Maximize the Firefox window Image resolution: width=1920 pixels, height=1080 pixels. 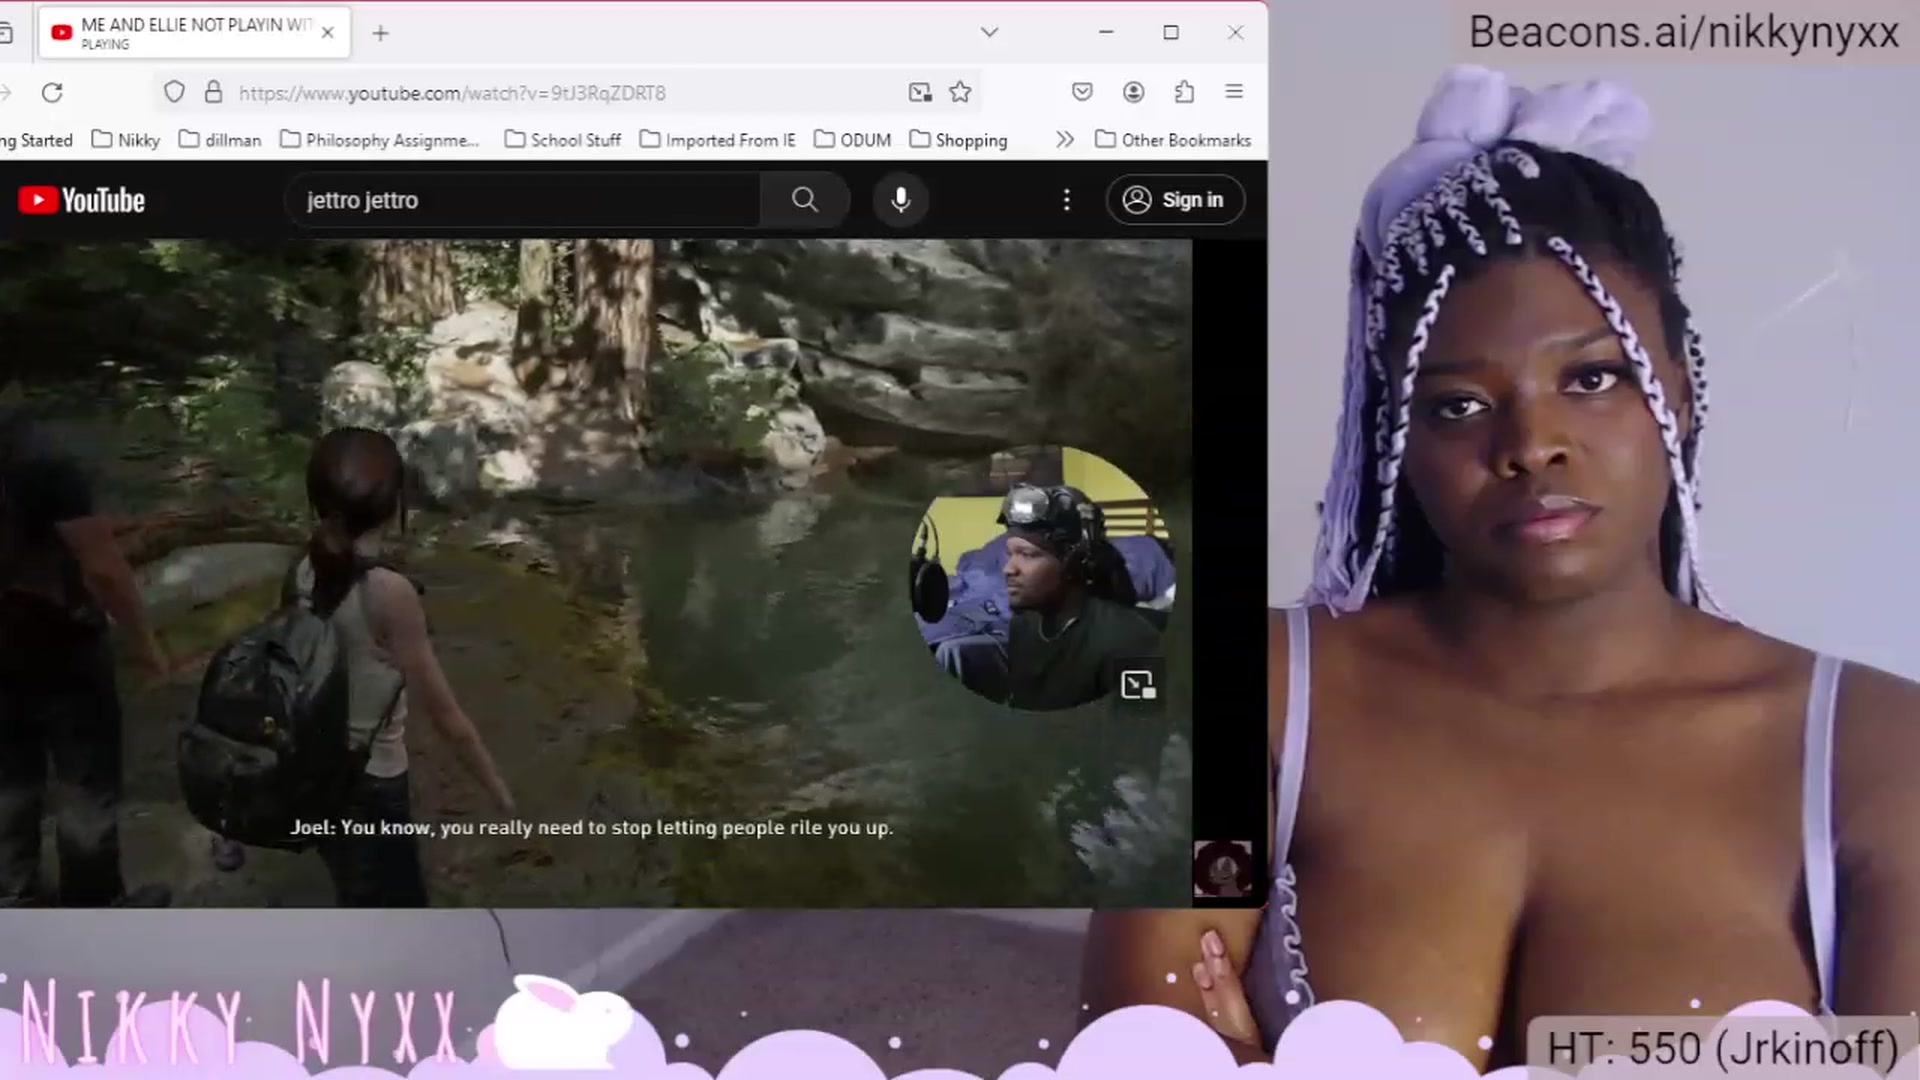[1171, 32]
